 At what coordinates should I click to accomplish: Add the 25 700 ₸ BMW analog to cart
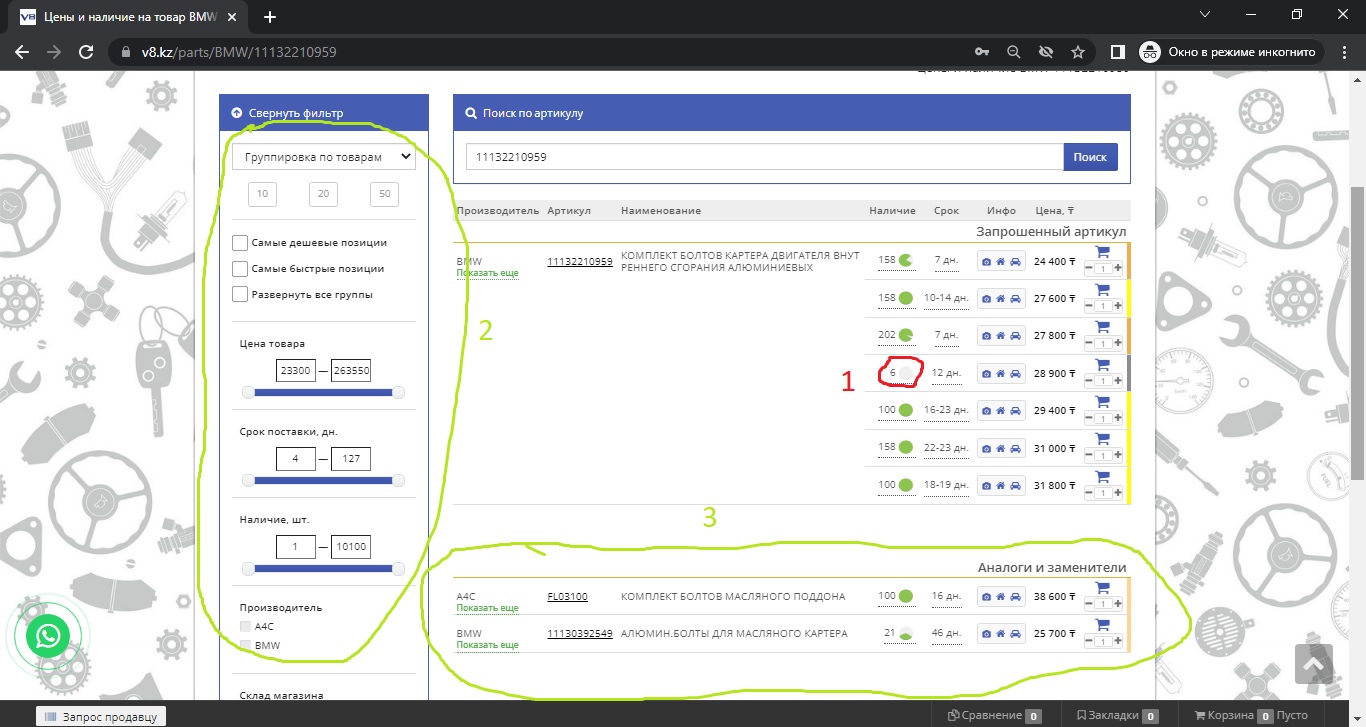coord(1103,625)
